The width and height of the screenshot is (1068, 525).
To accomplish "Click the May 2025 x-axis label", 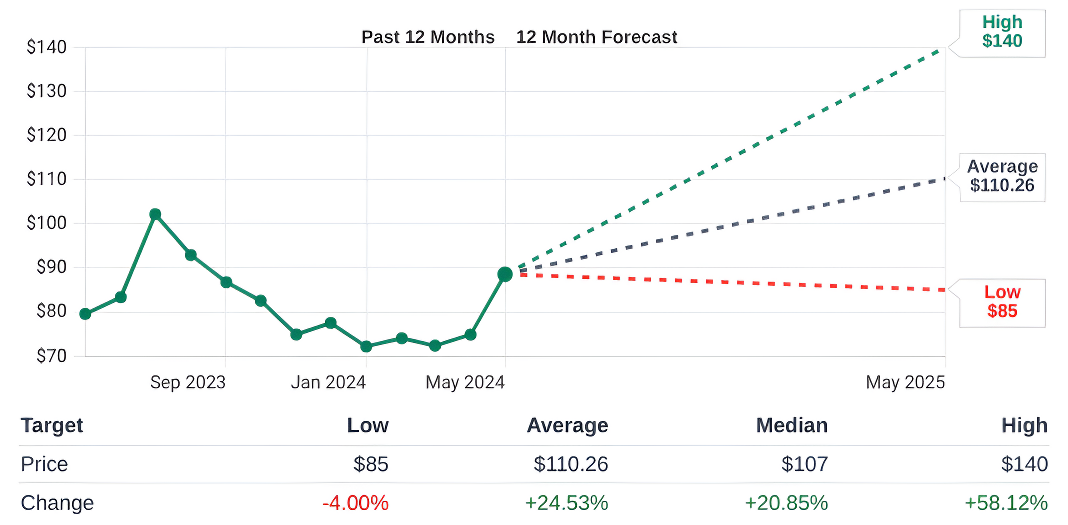I will tap(905, 382).
